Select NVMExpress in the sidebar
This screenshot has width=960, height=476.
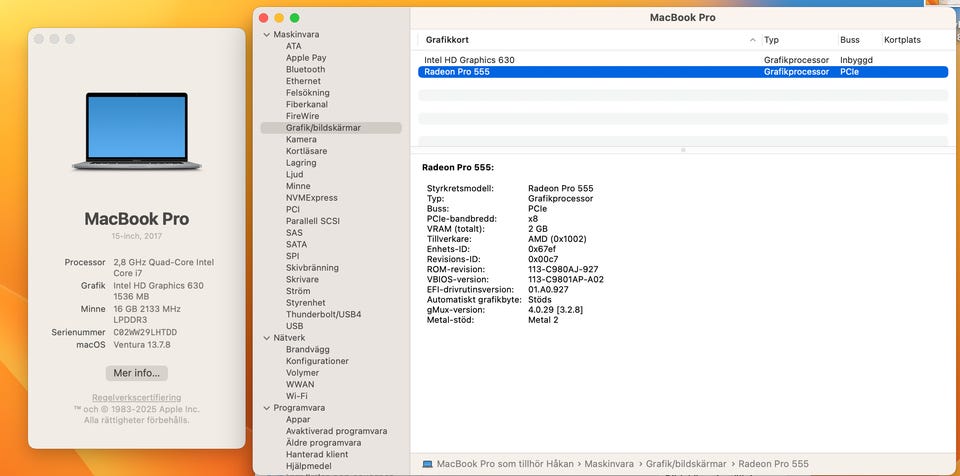point(312,198)
